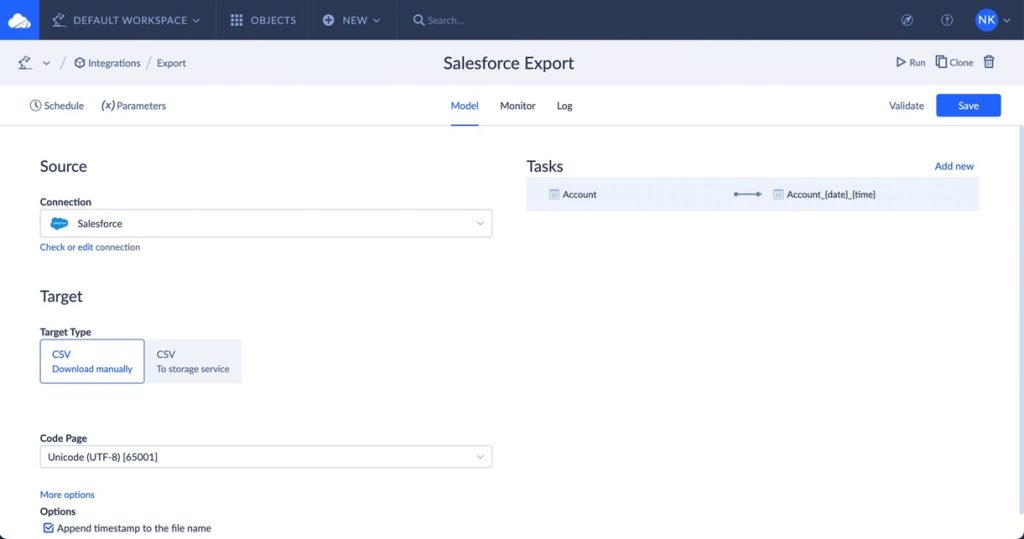This screenshot has width=1024, height=539.
Task: Open the New menu
Action: [351, 20]
